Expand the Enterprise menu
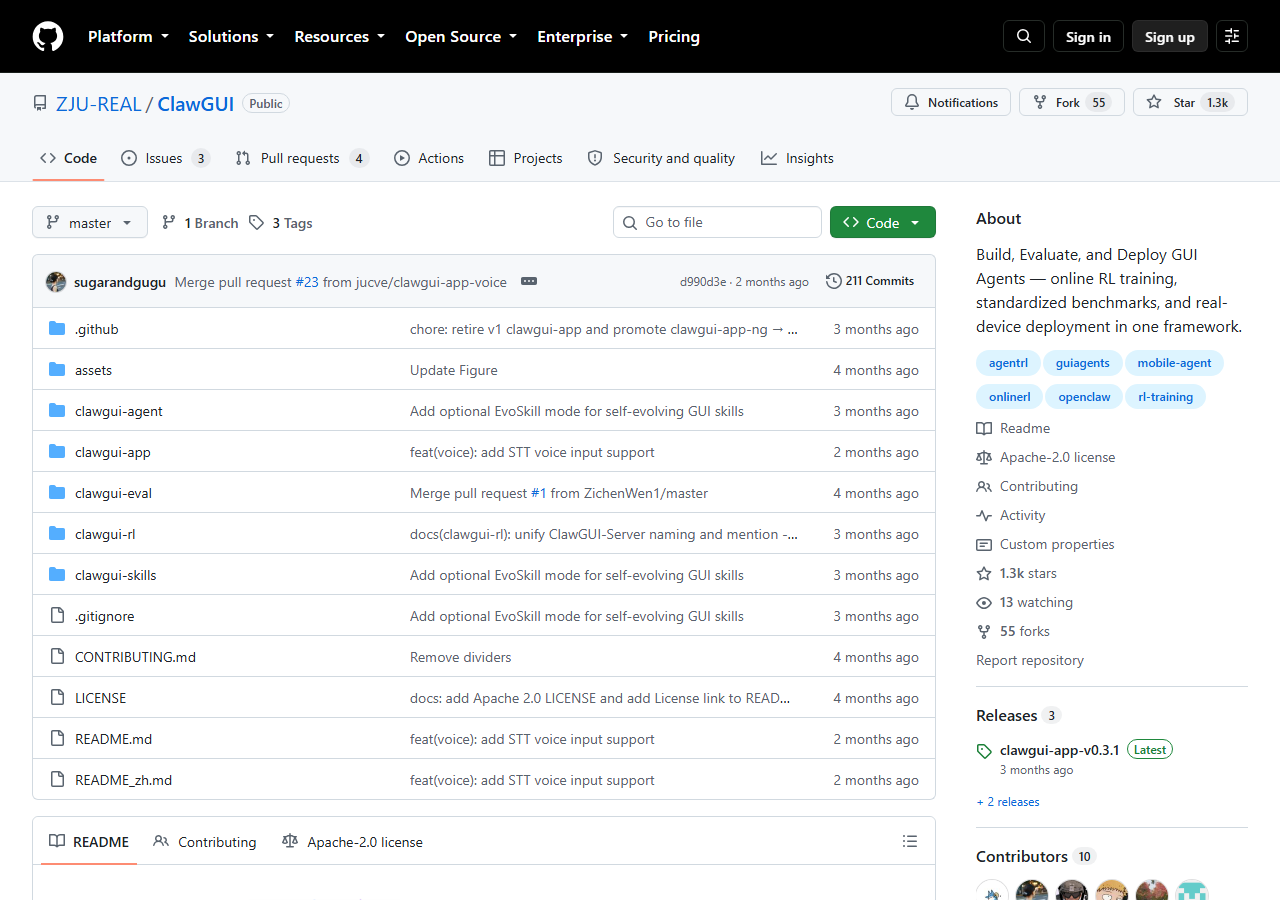 pos(582,36)
